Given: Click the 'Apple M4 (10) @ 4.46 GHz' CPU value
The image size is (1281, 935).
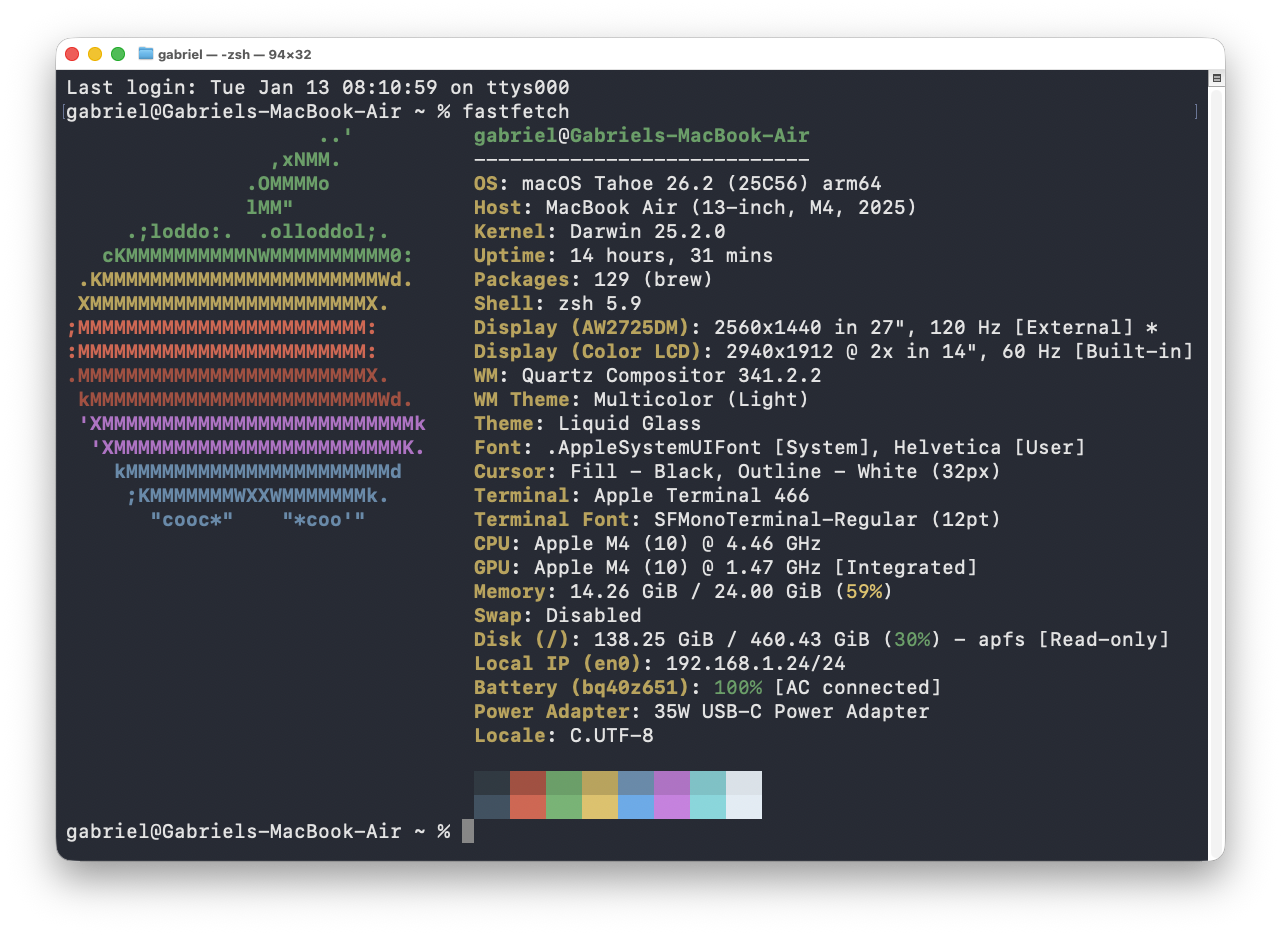Looking at the screenshot, I should click(x=678, y=544).
